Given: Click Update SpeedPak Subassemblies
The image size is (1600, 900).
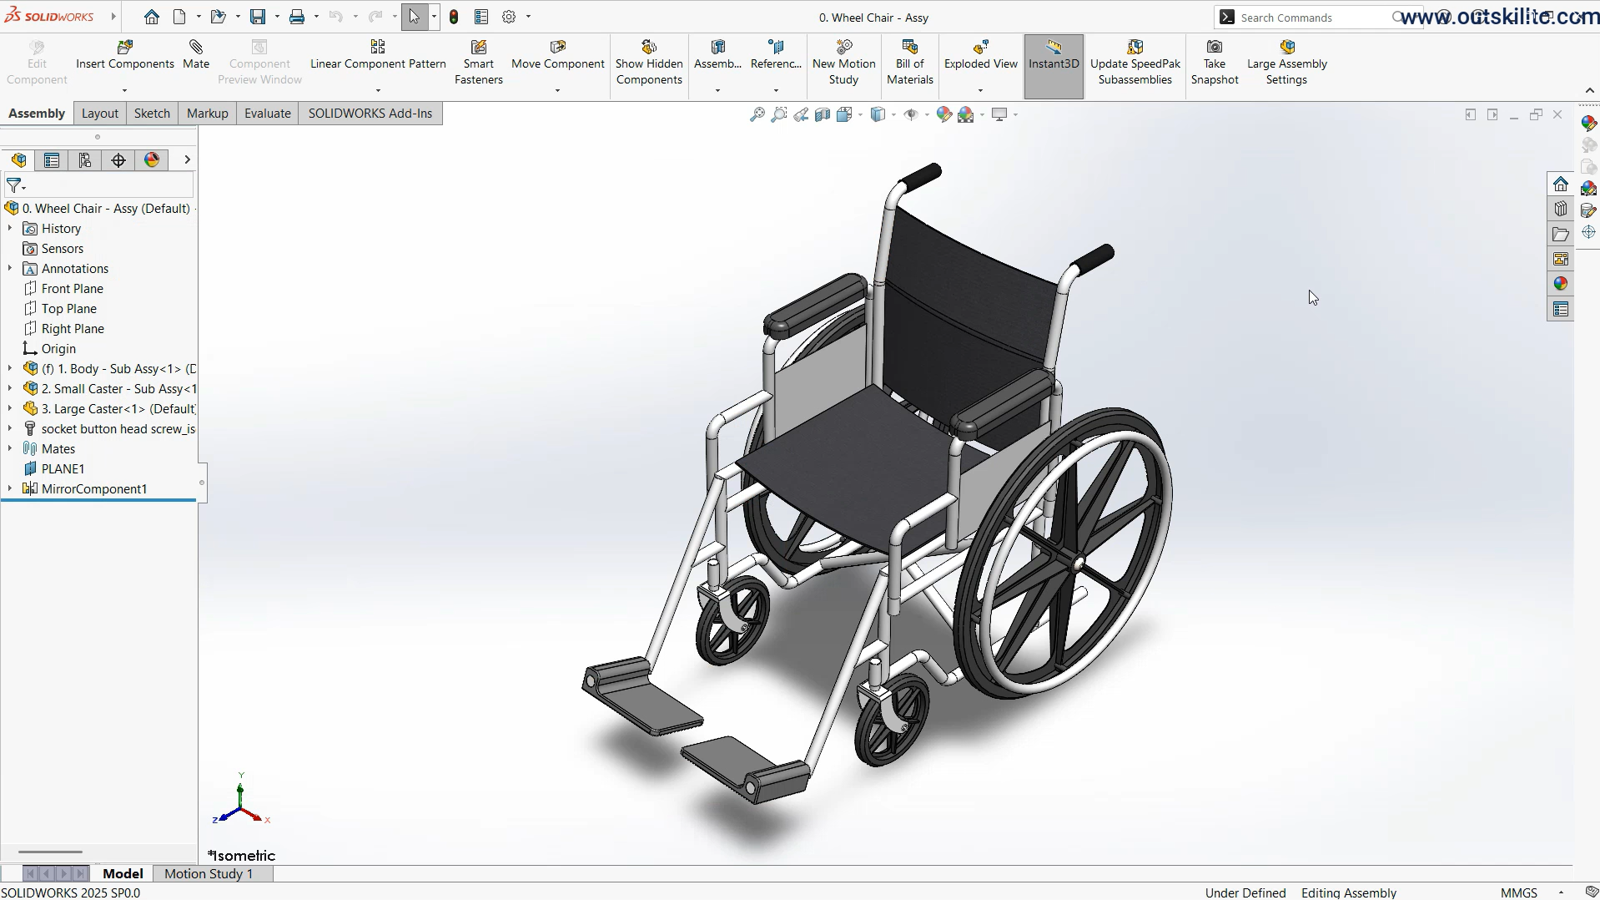Looking at the screenshot, I should pyautogui.click(x=1135, y=63).
